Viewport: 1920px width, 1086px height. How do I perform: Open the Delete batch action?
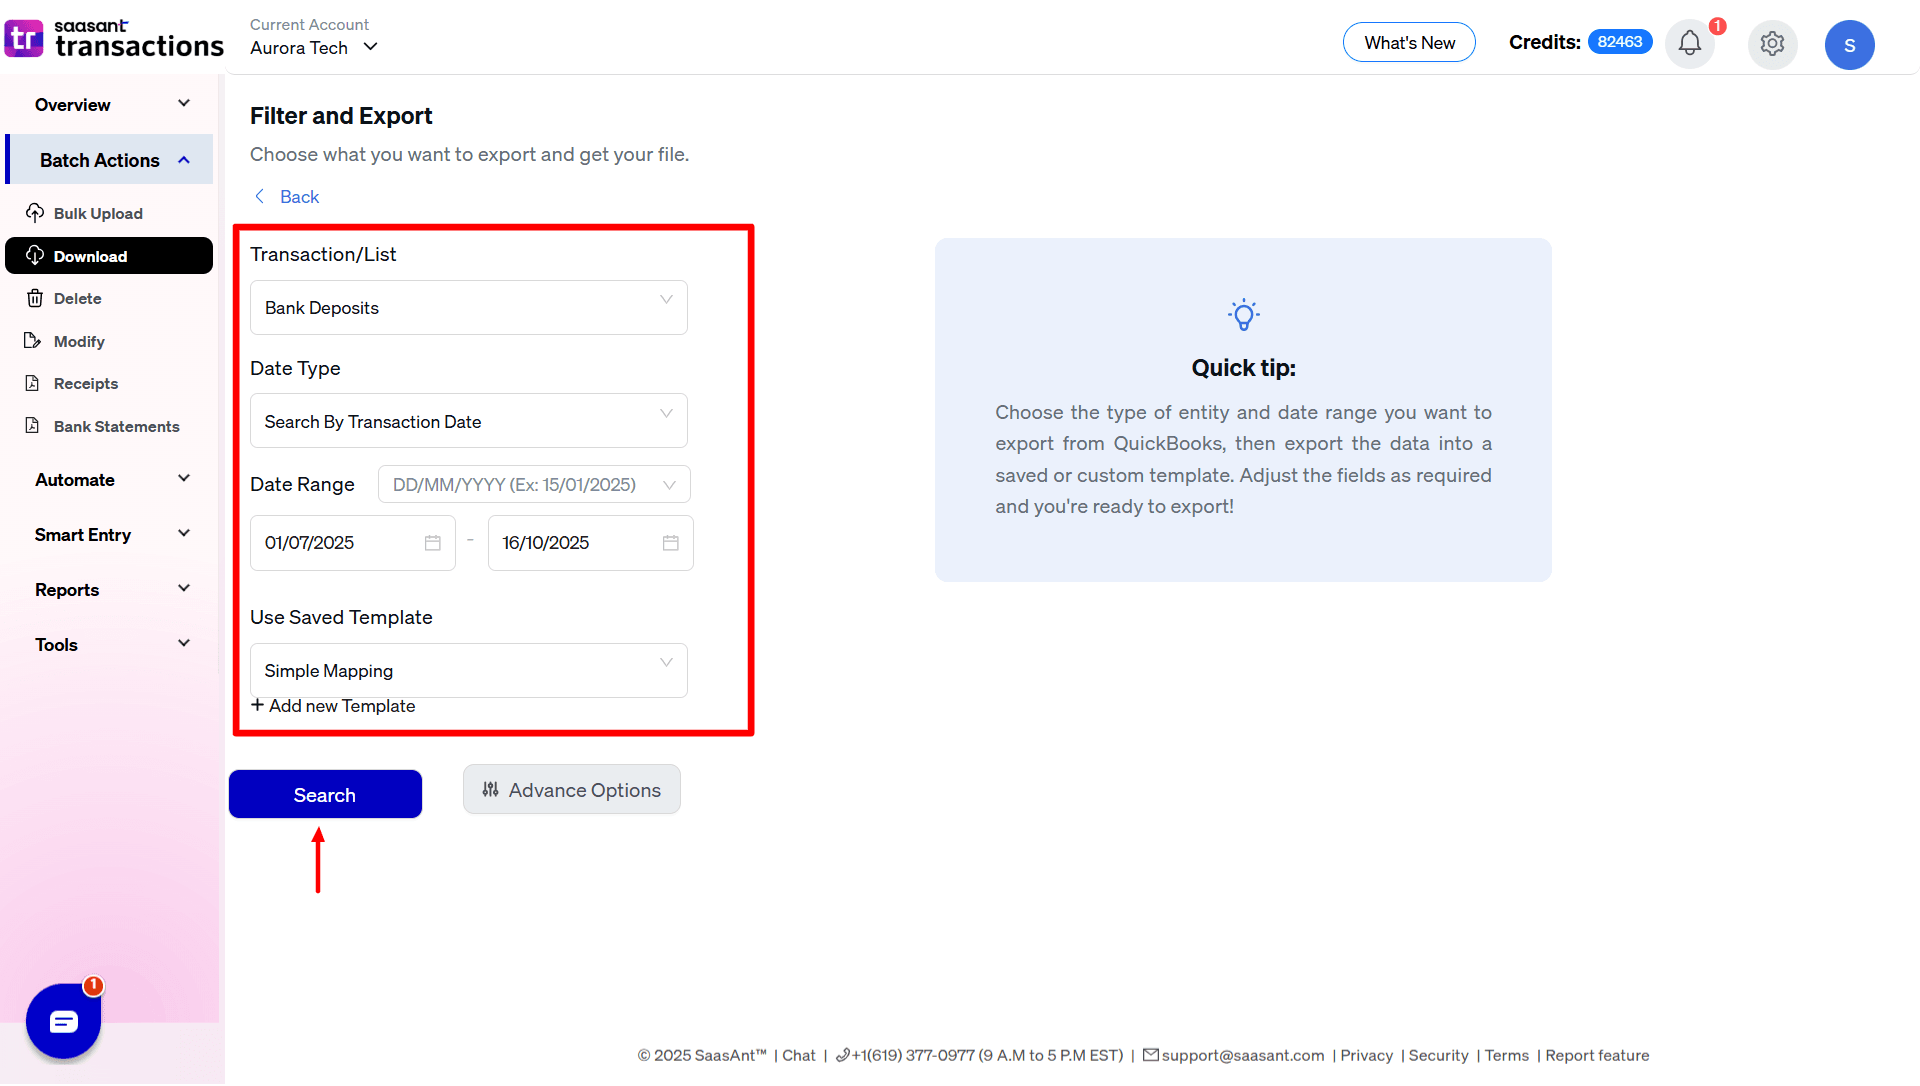coord(77,298)
